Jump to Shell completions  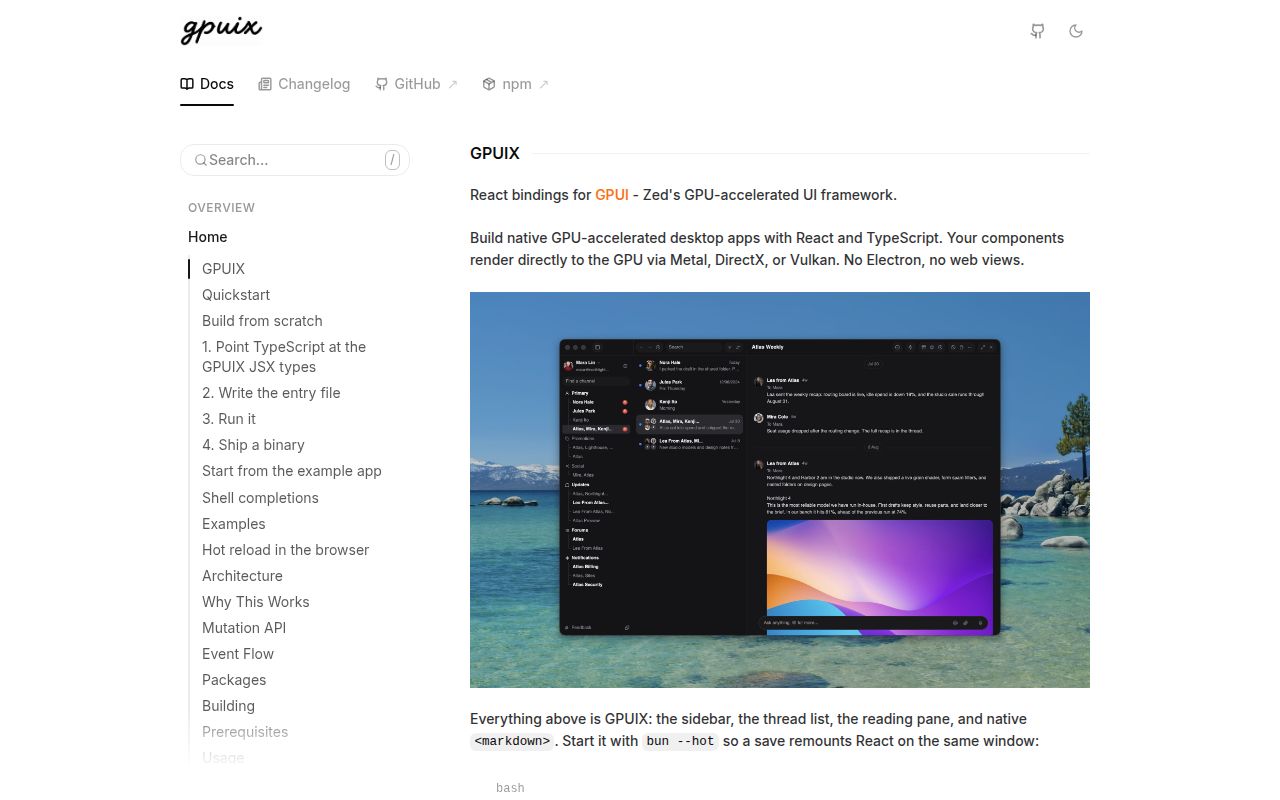(260, 498)
